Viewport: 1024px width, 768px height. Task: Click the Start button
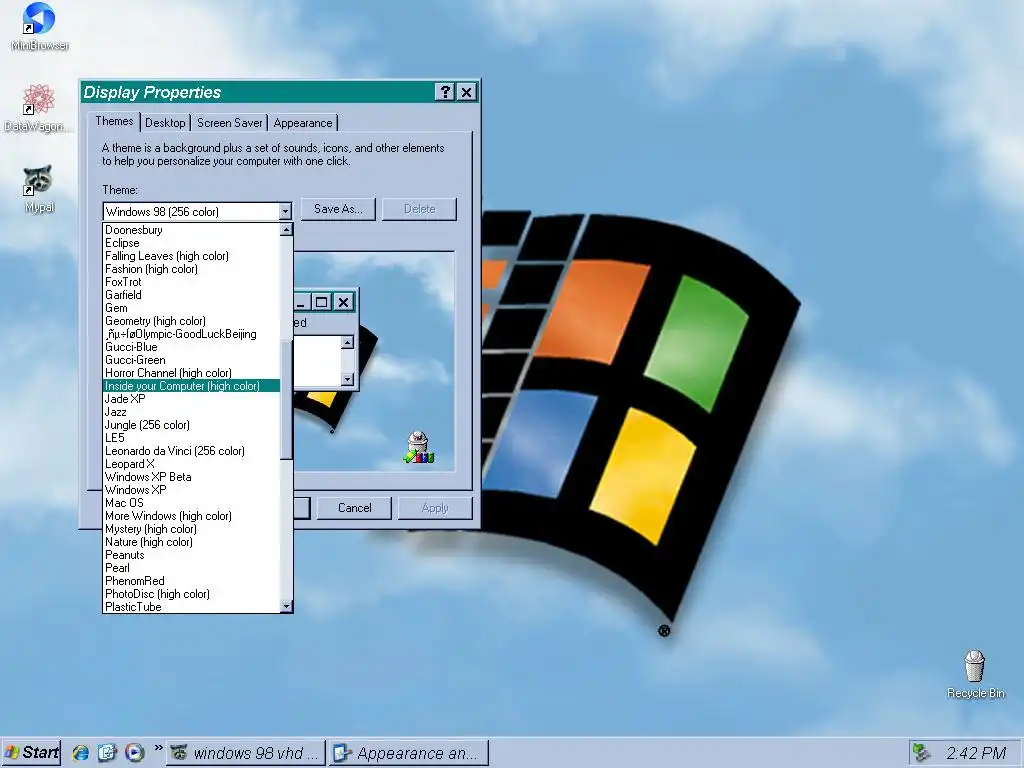point(31,752)
